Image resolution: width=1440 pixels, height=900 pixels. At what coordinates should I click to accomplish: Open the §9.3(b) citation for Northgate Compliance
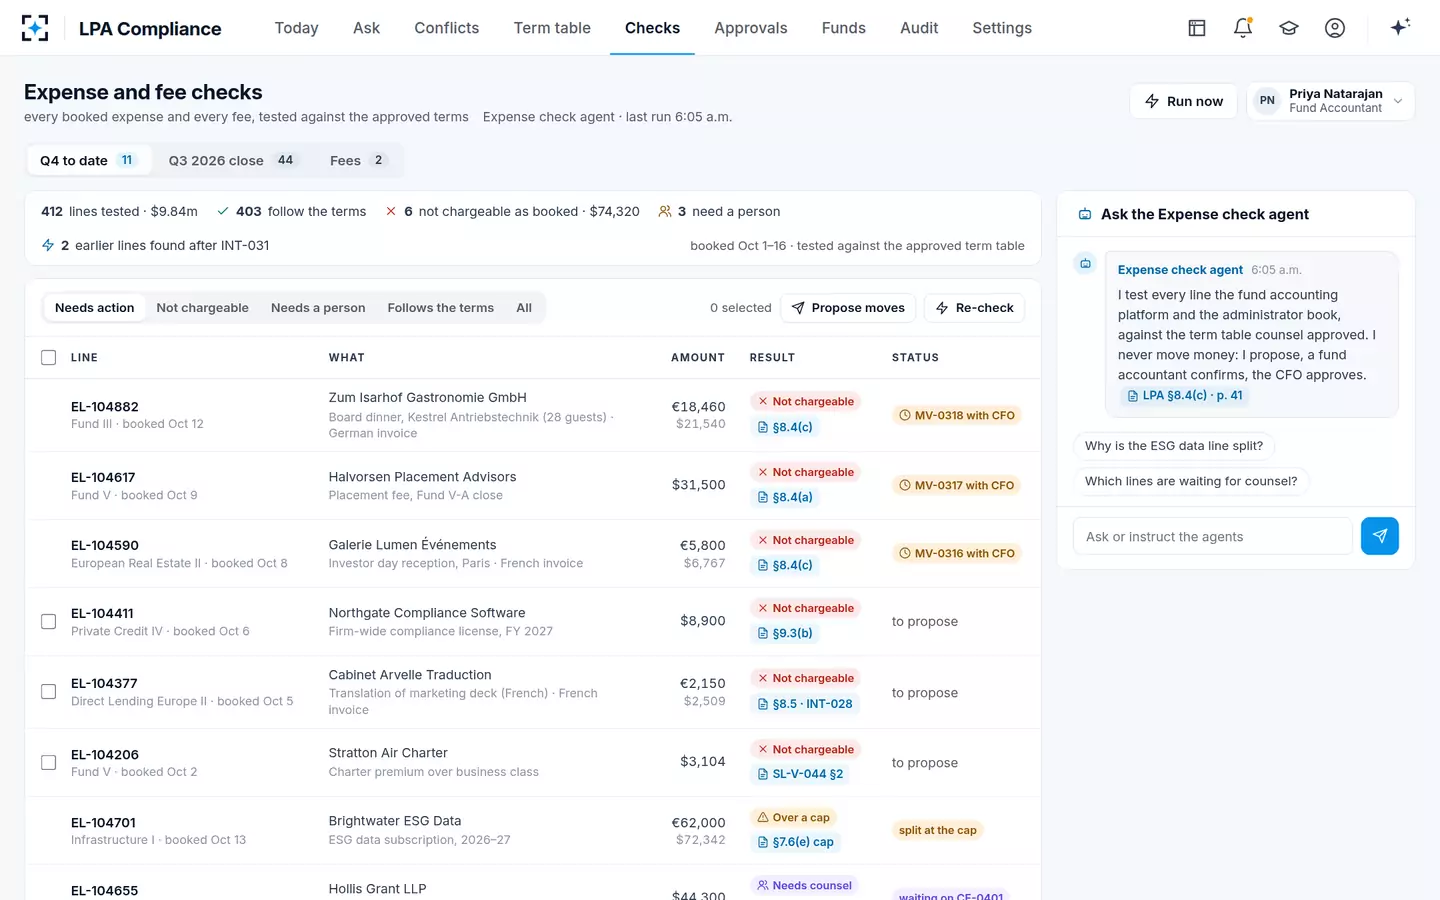(x=785, y=633)
